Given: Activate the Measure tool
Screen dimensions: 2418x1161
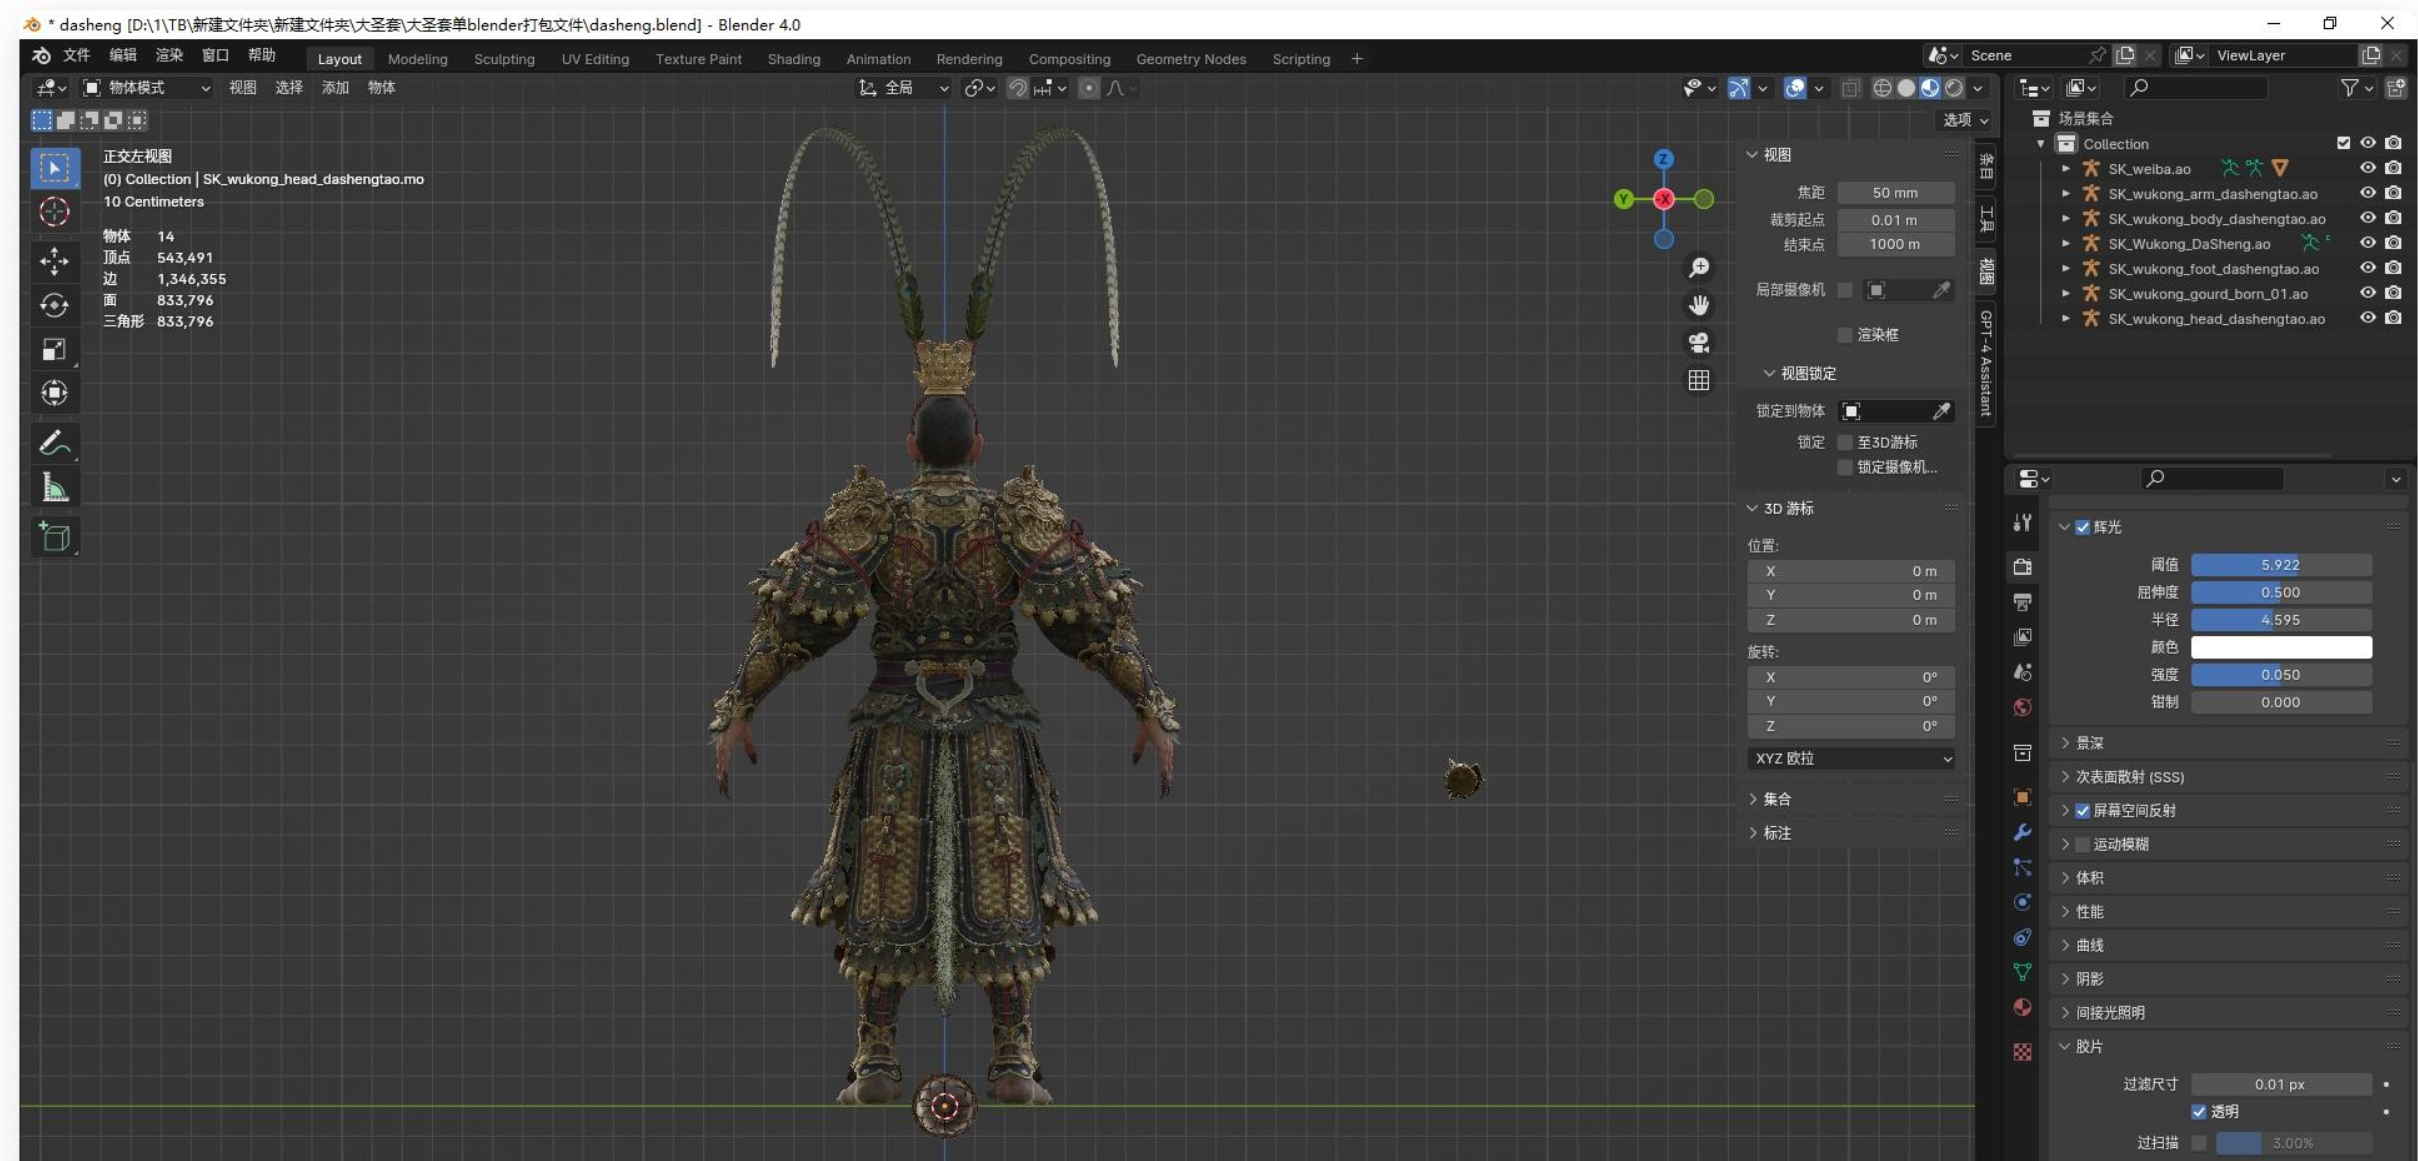Looking at the screenshot, I should click(54, 489).
